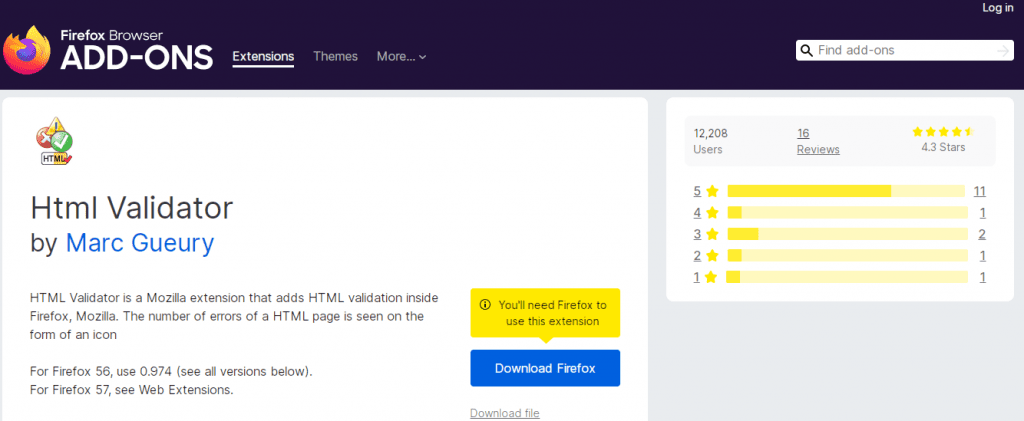Viewport: 1024px width, 421px height.
Task: Click the Html Validator extension icon
Action: pyautogui.click(x=54, y=141)
